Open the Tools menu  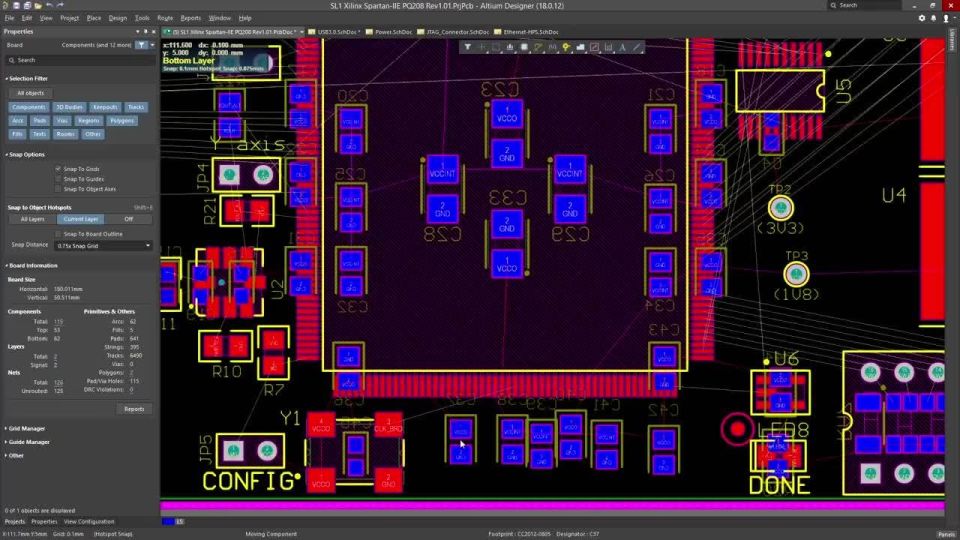coord(142,18)
